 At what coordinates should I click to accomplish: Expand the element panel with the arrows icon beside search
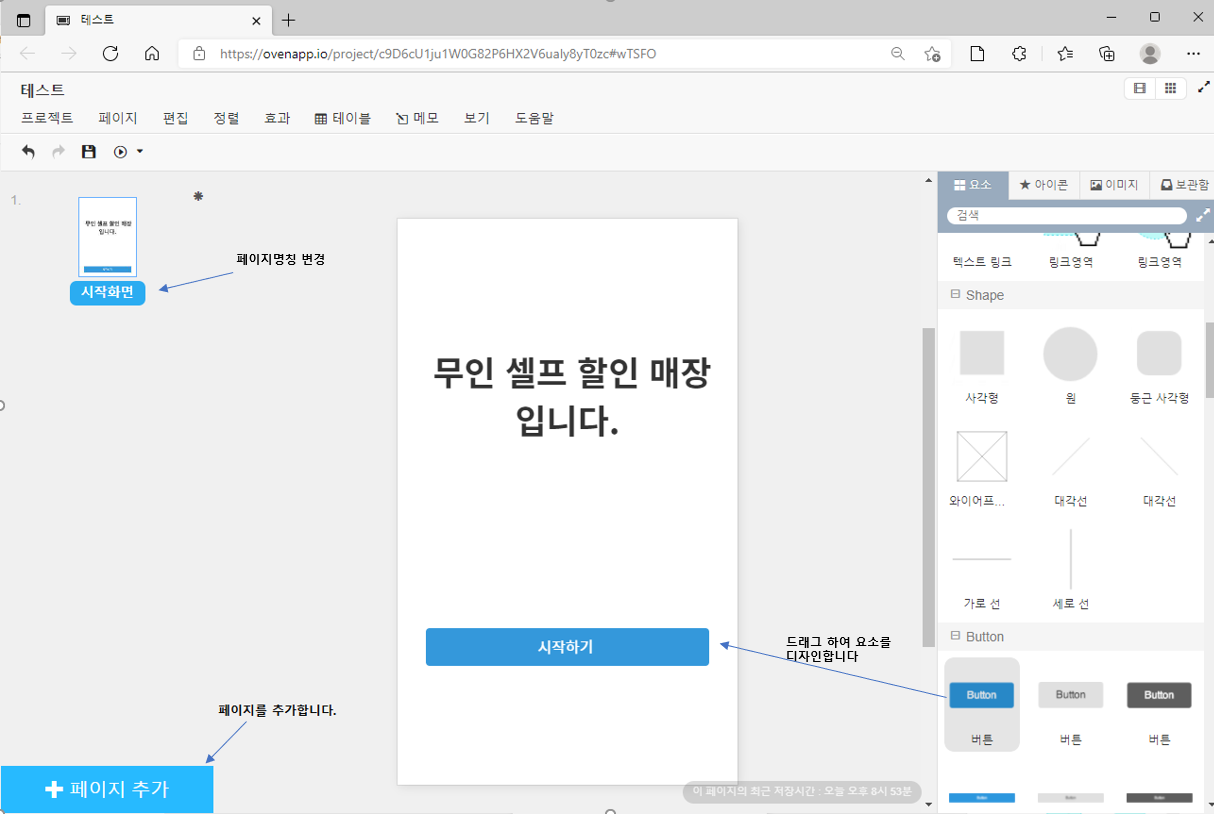coord(1203,215)
